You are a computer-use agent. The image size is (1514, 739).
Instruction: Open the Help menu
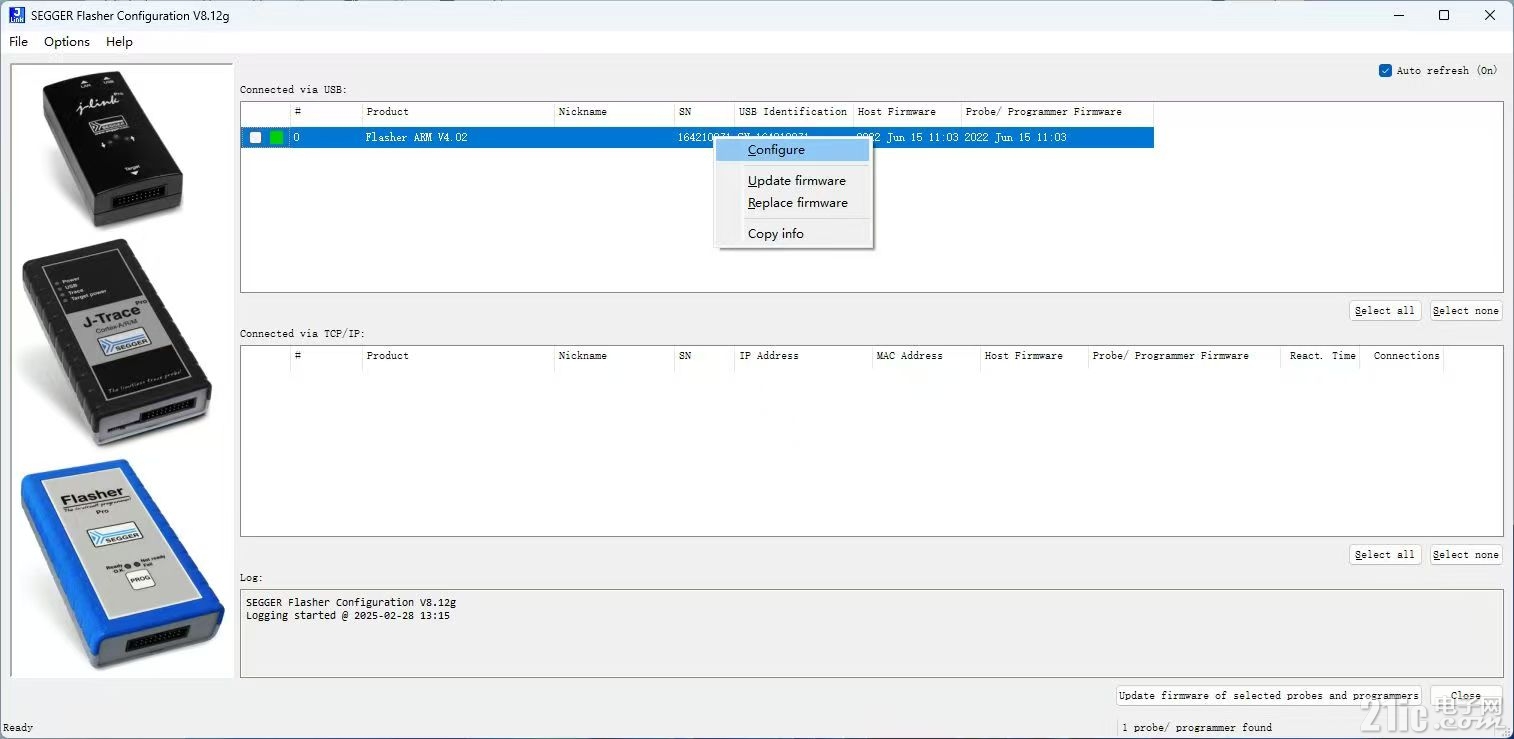pos(119,41)
